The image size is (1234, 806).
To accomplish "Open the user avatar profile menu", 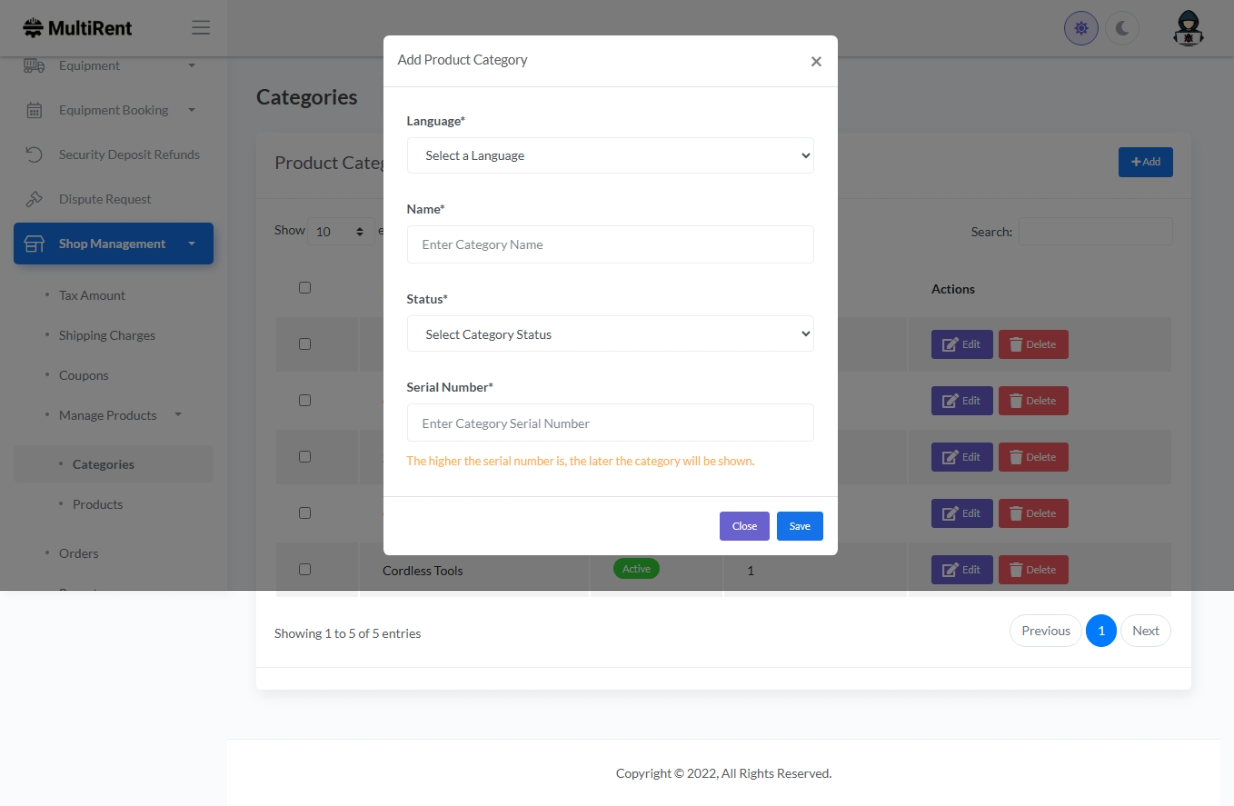I will tap(1188, 29).
